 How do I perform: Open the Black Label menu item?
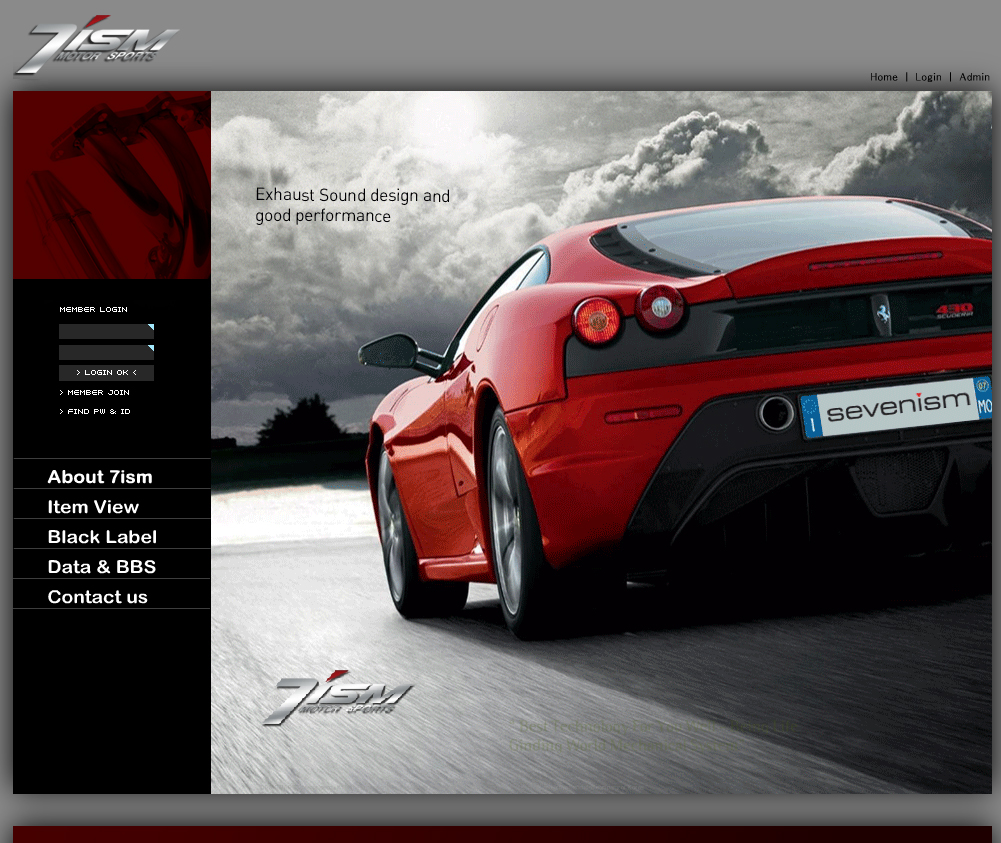point(102,537)
